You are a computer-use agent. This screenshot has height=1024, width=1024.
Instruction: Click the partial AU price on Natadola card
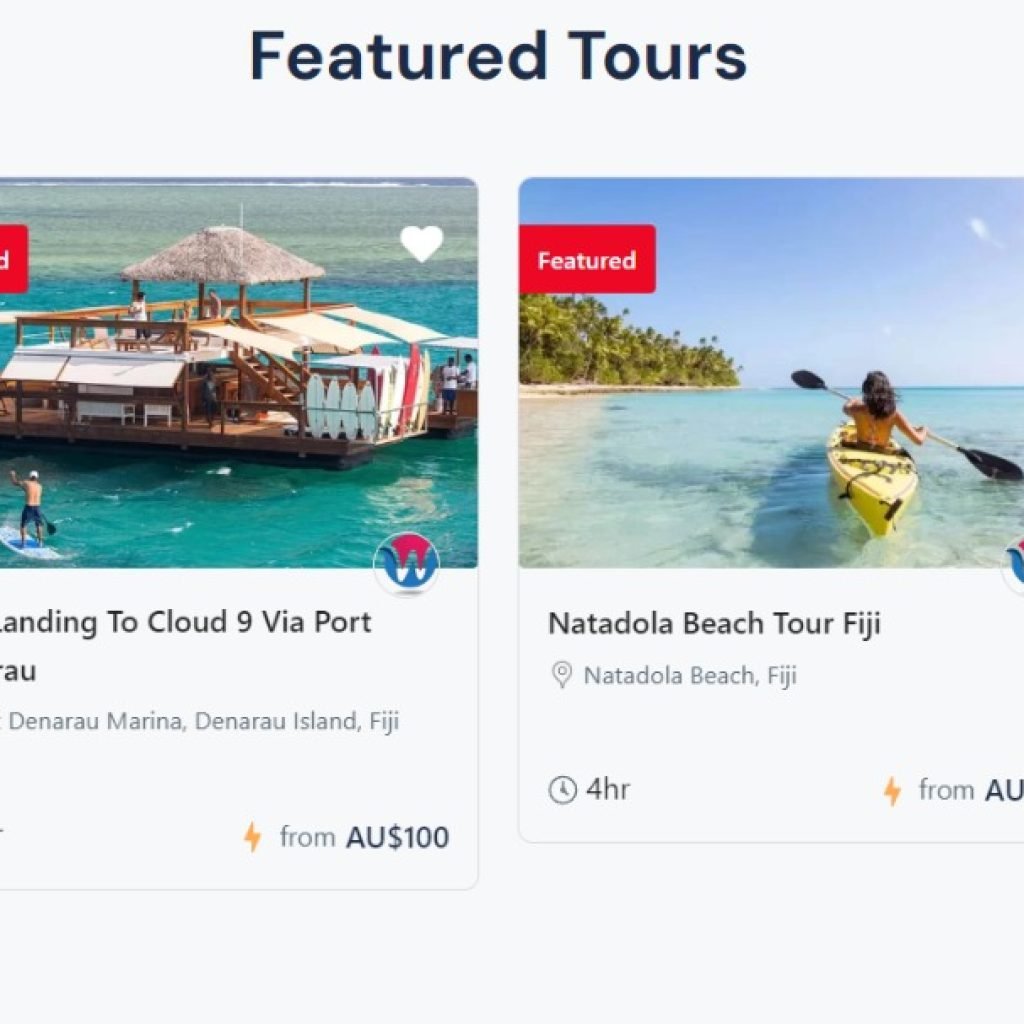click(x=1004, y=791)
